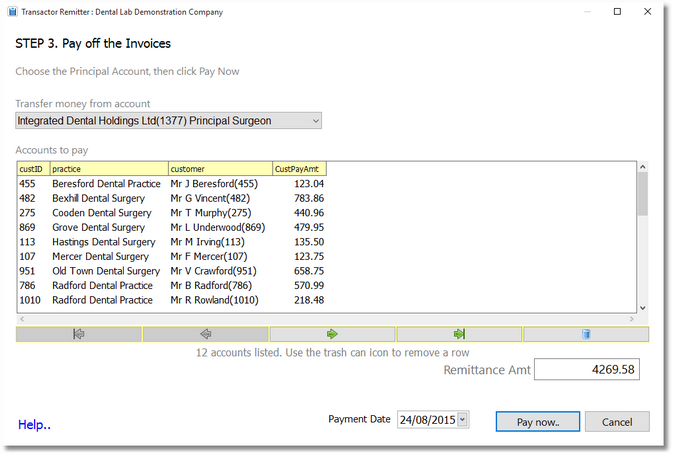Click custID 786 cell
Viewport: 673px width, 455px height.
[27, 285]
